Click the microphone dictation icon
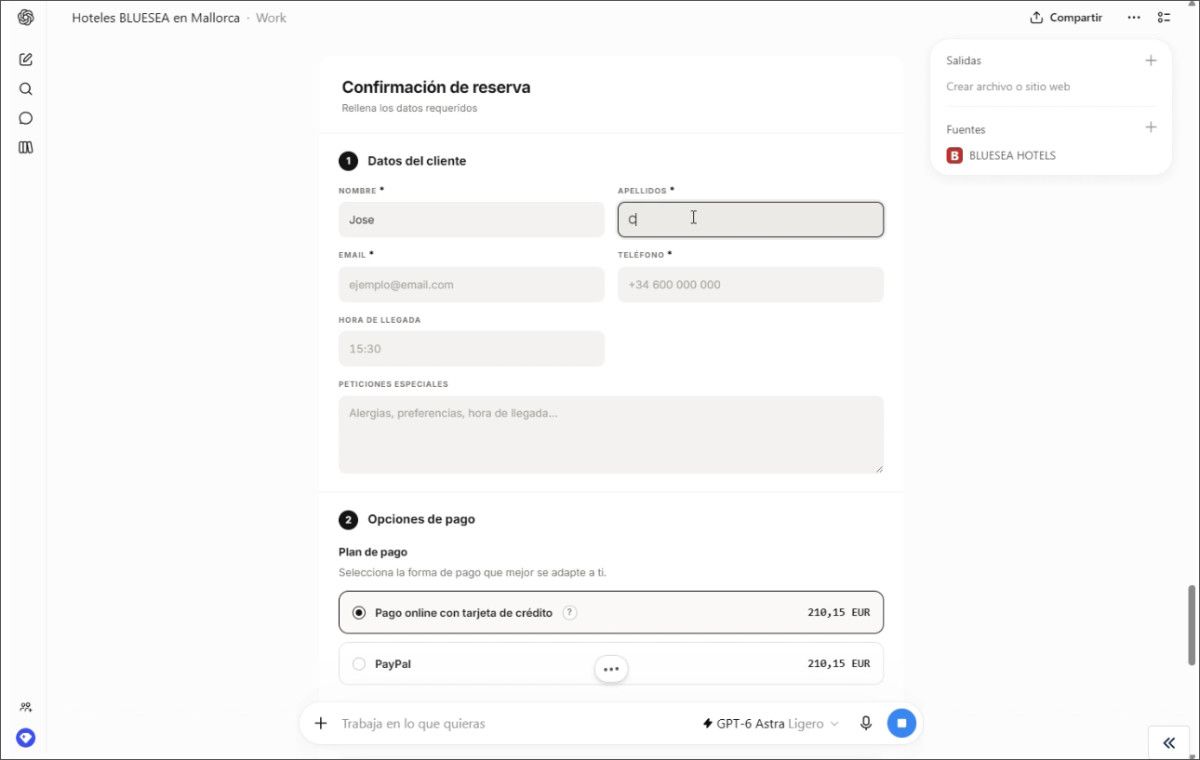1200x760 pixels. [x=866, y=723]
